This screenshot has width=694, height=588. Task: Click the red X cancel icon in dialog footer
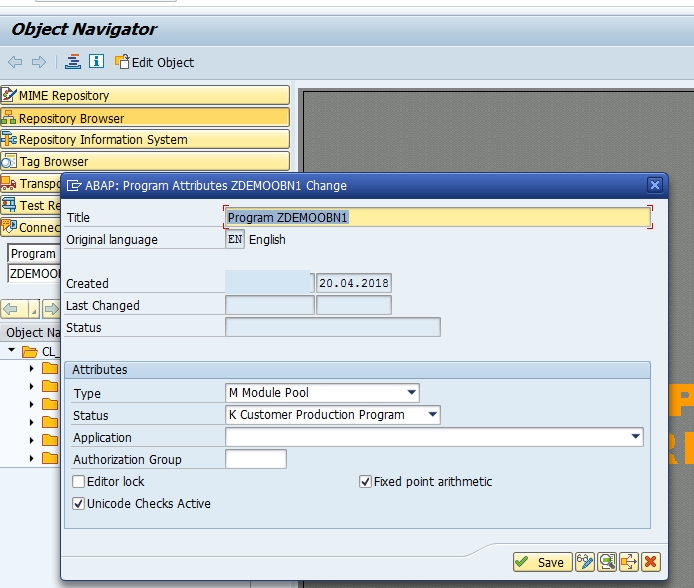[651, 562]
